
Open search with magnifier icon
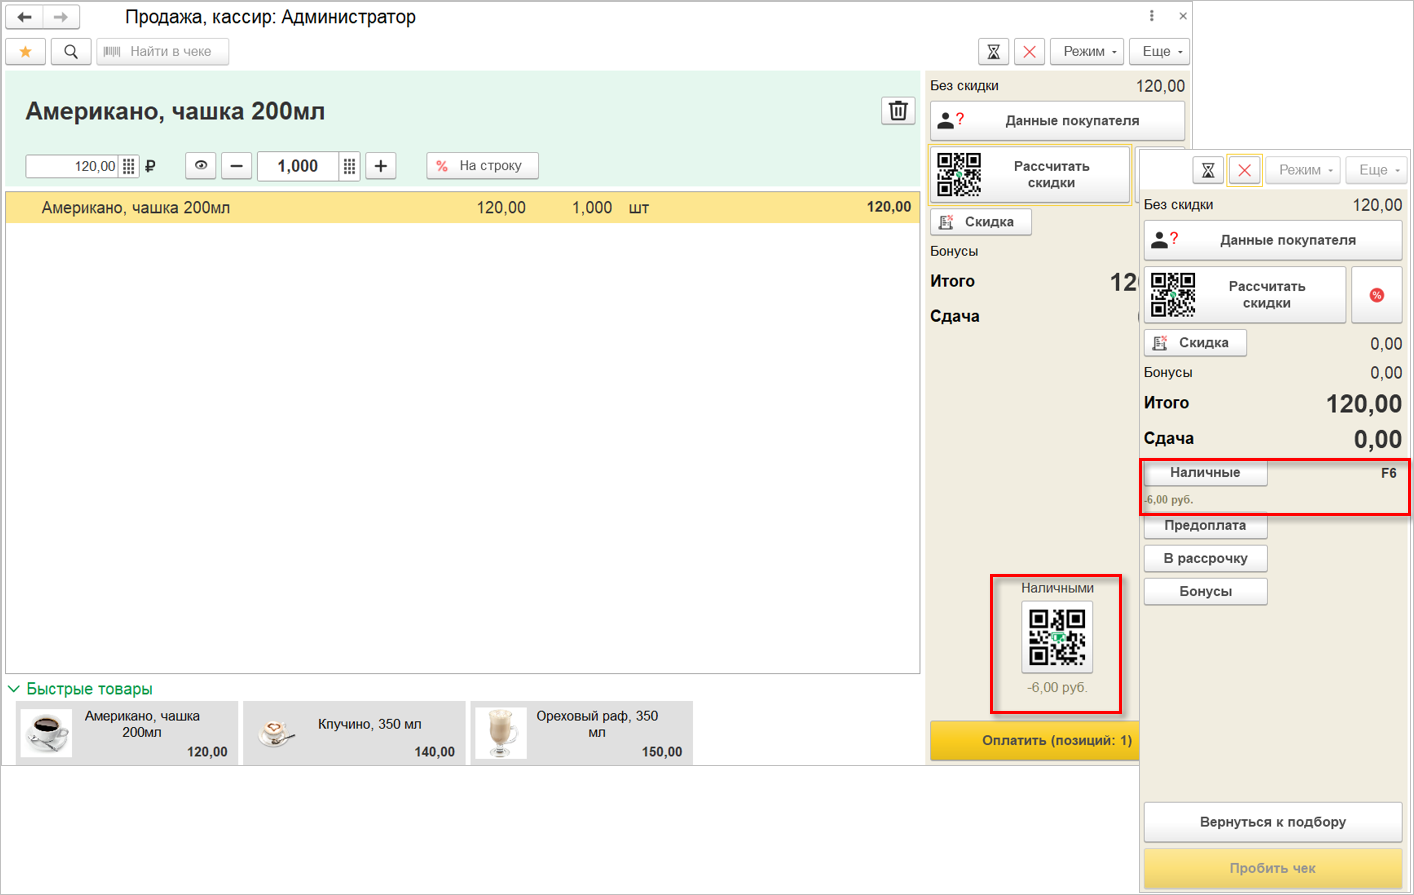(71, 51)
